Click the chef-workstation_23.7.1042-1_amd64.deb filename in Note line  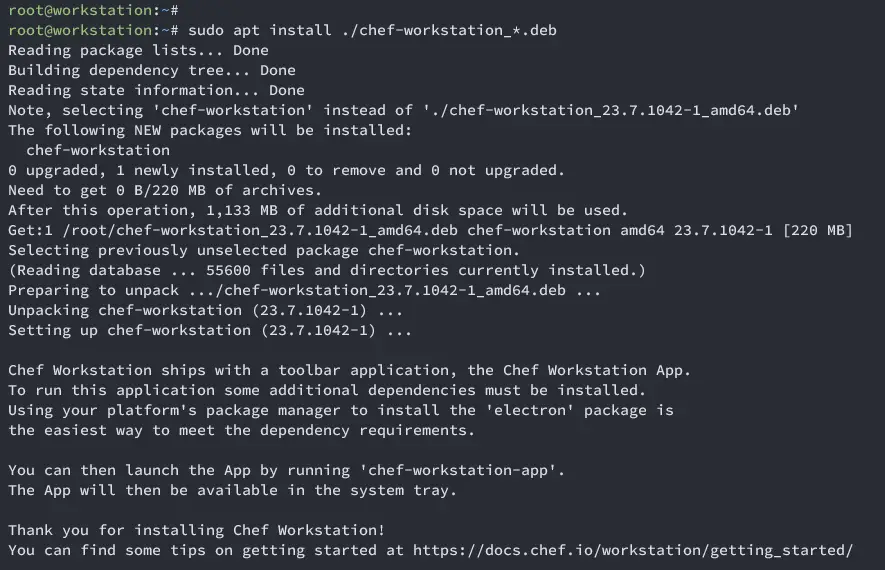610,110
